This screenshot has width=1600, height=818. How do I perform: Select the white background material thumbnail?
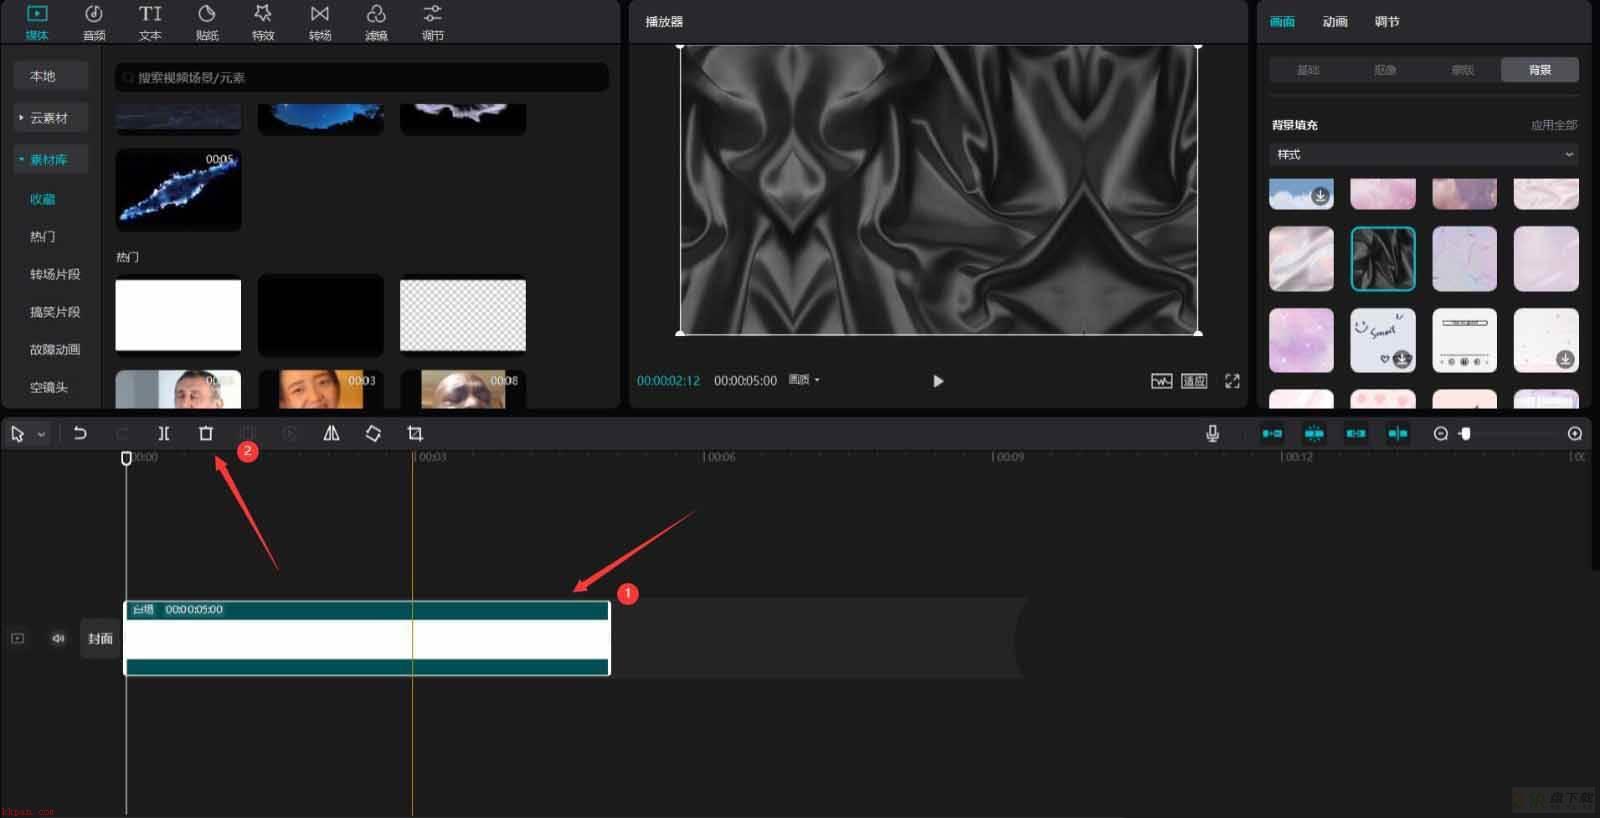178,316
